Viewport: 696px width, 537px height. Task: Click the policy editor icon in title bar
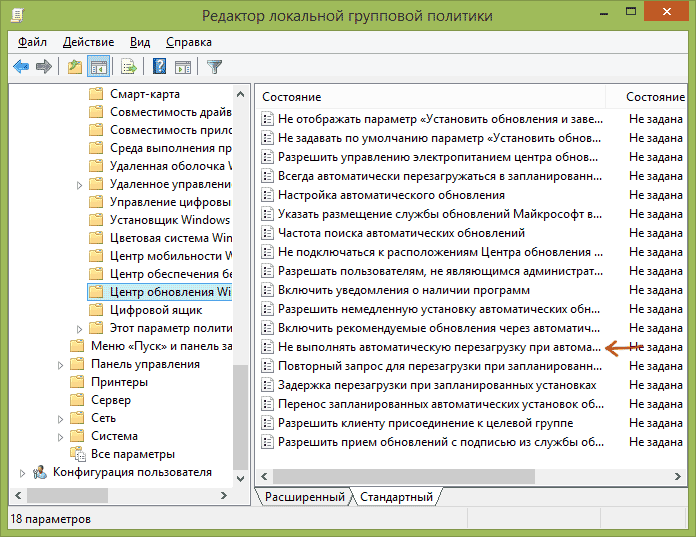[17, 16]
